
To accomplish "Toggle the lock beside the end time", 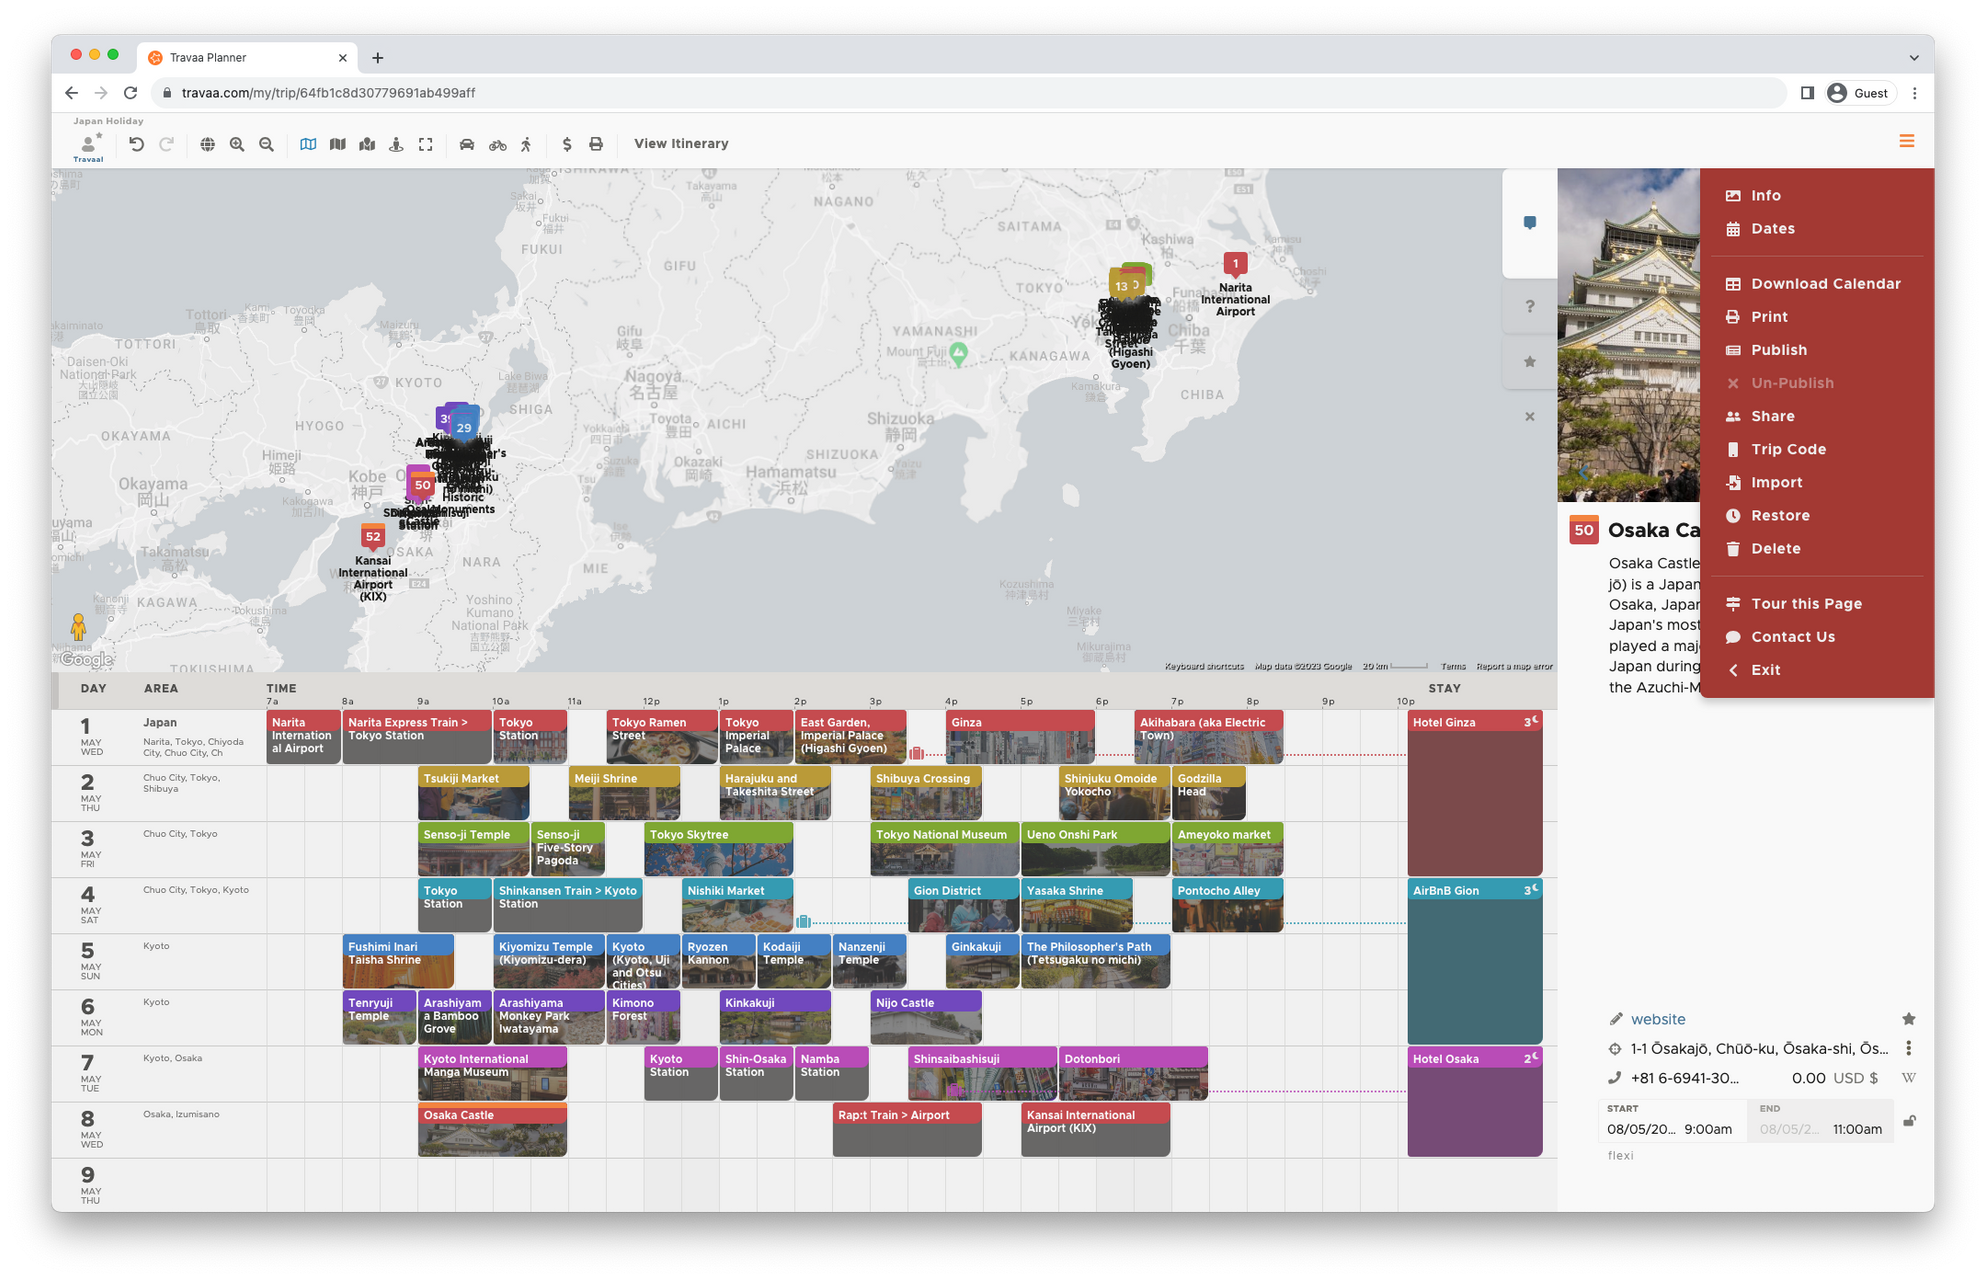I will [1909, 1121].
